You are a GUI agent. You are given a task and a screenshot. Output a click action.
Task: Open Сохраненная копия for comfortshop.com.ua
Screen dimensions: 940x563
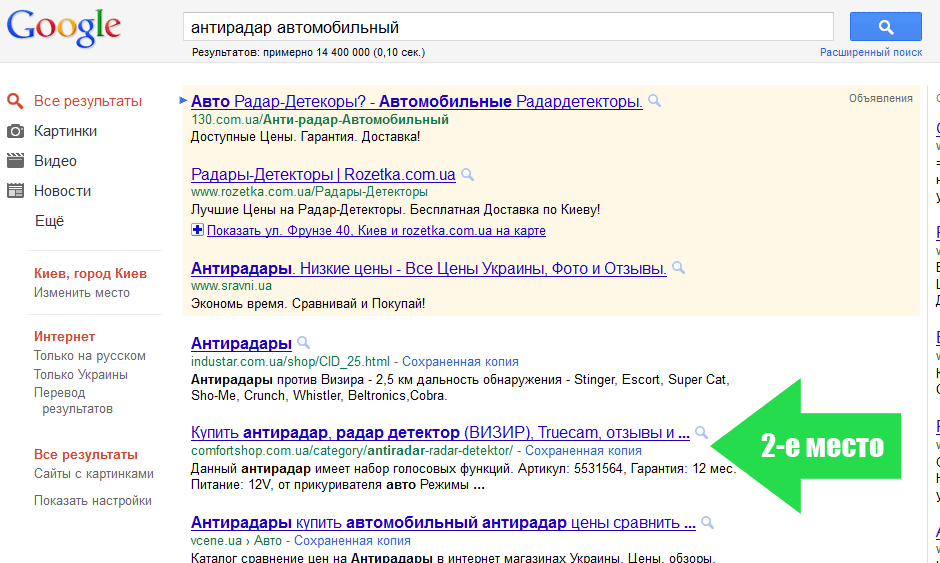point(583,450)
